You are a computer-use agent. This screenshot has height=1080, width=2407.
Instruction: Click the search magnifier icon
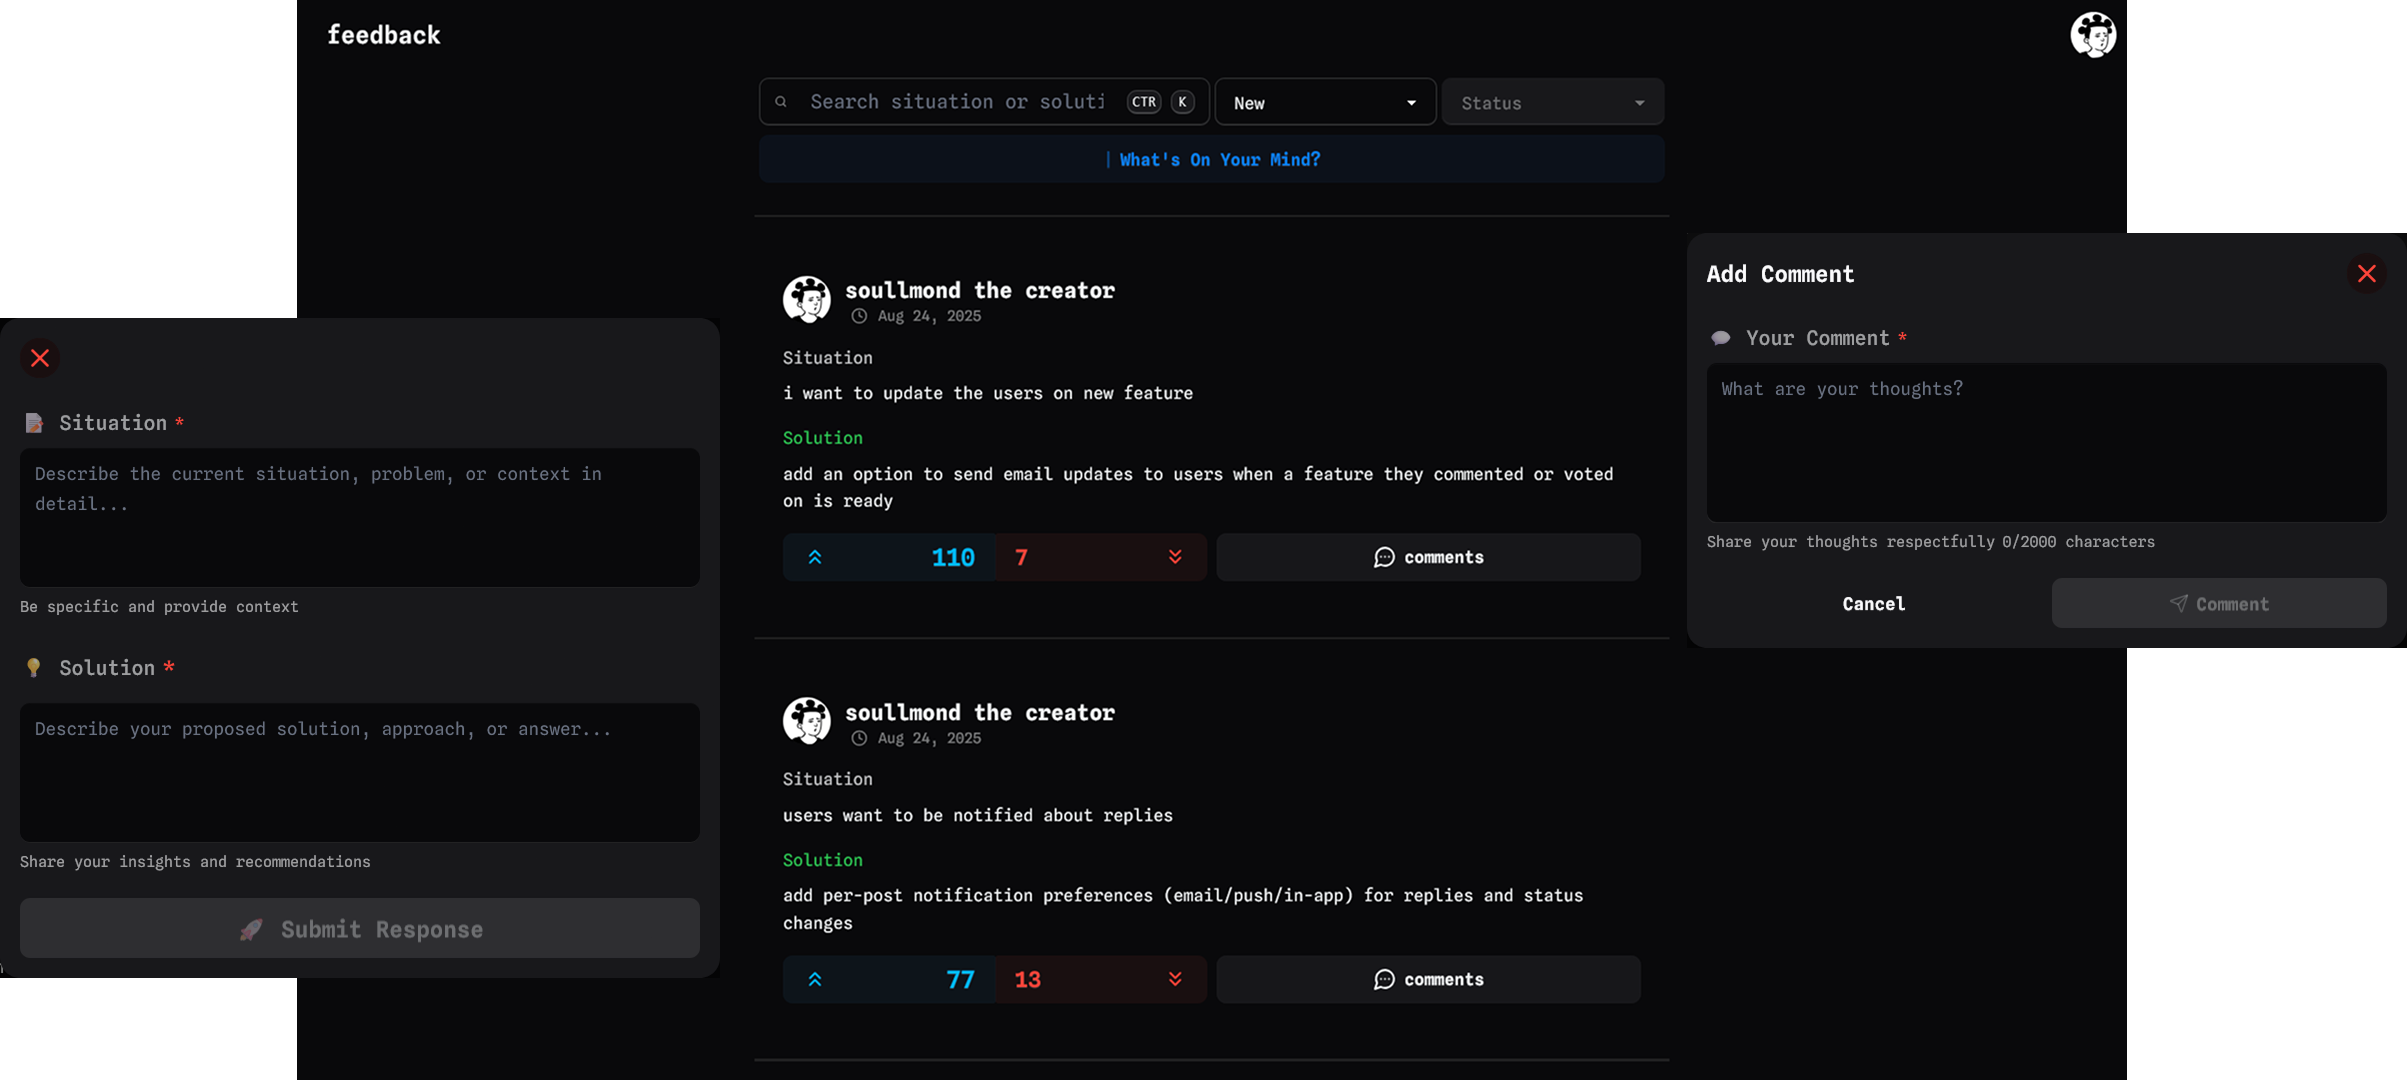click(781, 102)
